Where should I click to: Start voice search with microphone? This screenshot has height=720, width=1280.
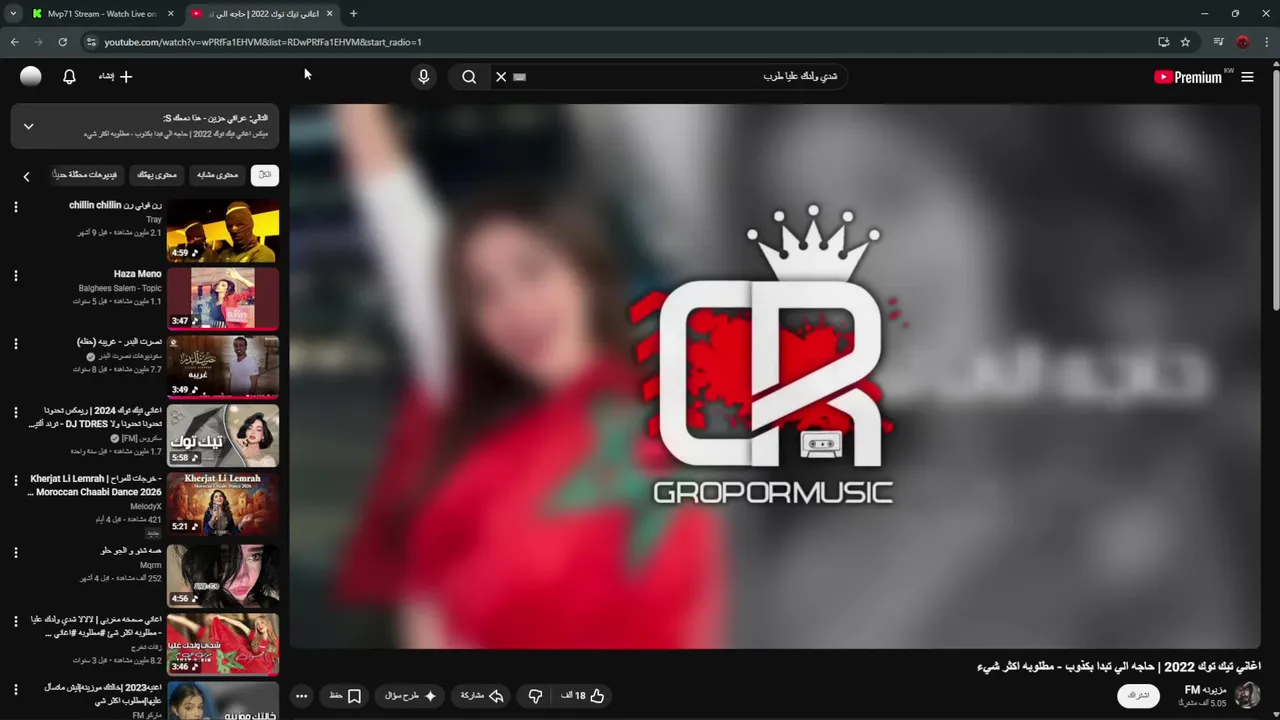(x=423, y=77)
